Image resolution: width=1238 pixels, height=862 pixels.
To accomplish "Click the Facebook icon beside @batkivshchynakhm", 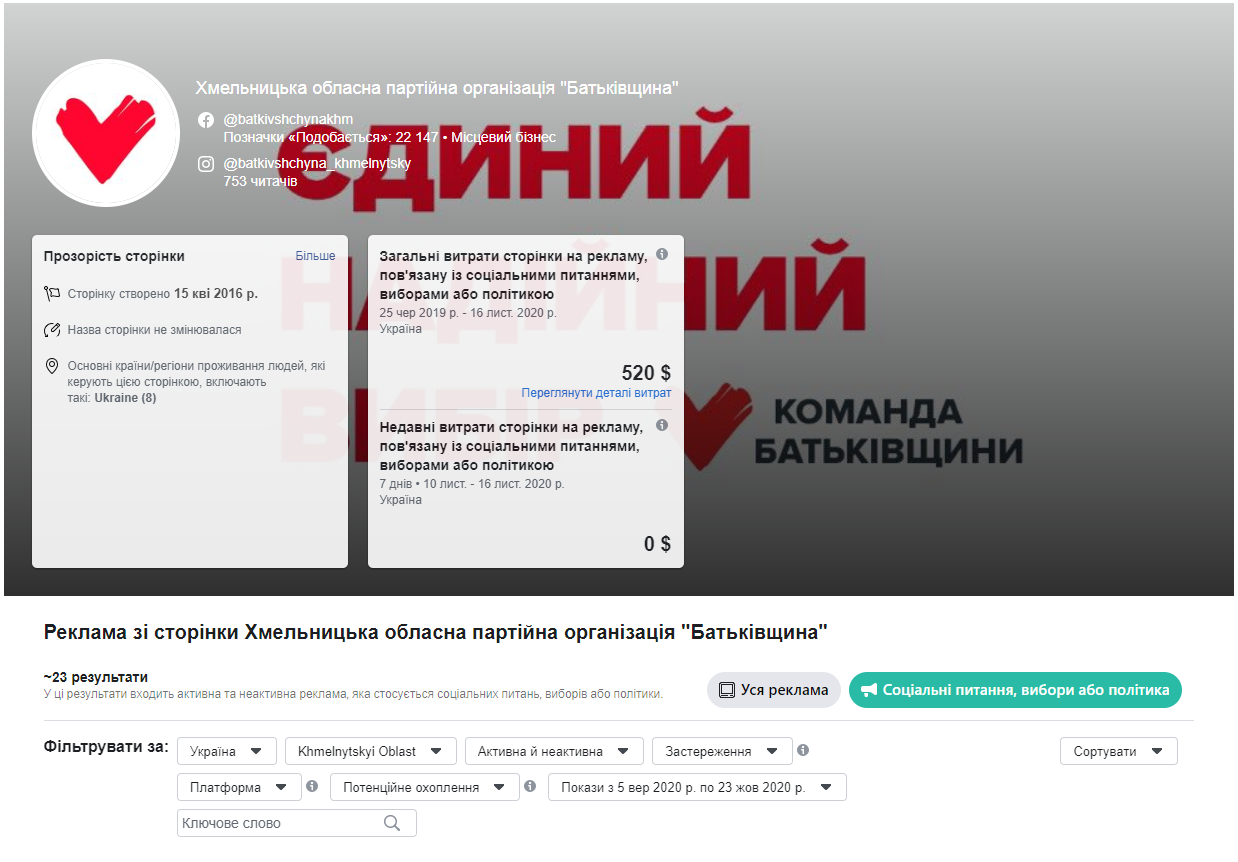I will point(206,120).
